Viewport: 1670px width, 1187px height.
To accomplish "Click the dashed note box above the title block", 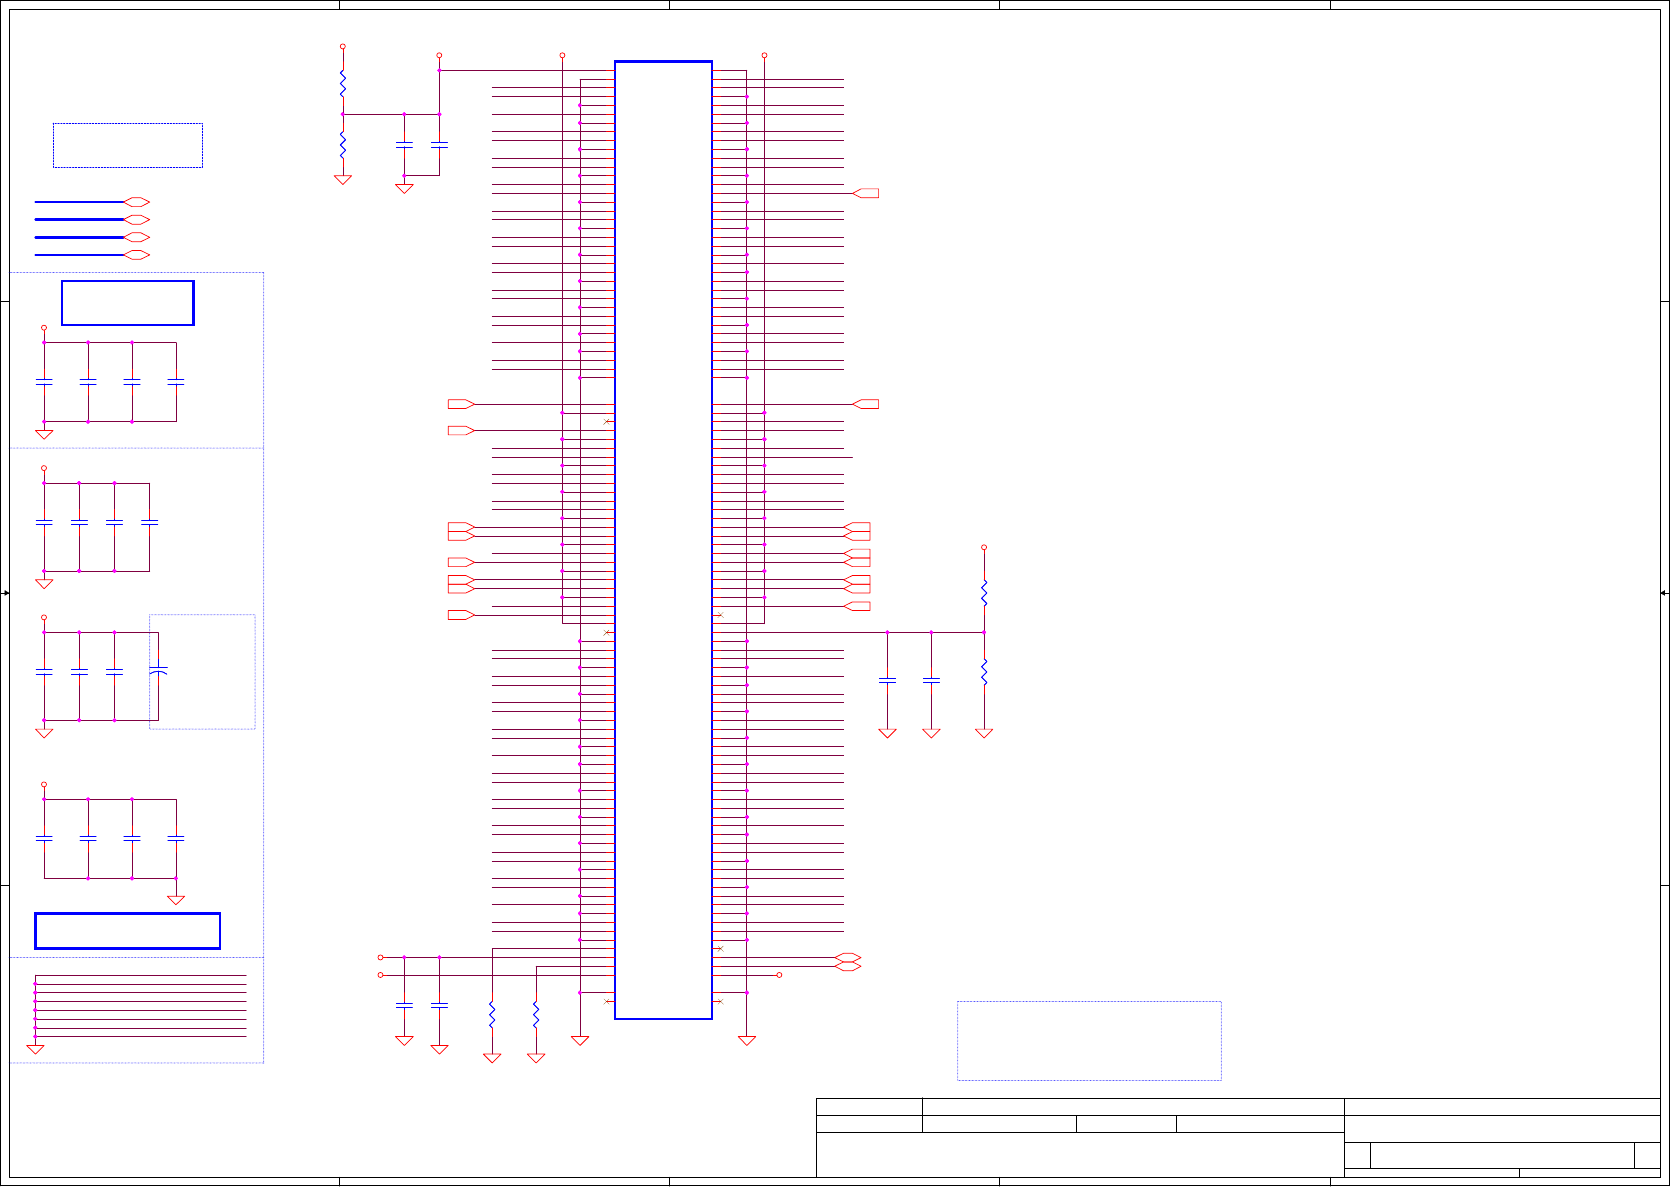I will (1089, 1041).
